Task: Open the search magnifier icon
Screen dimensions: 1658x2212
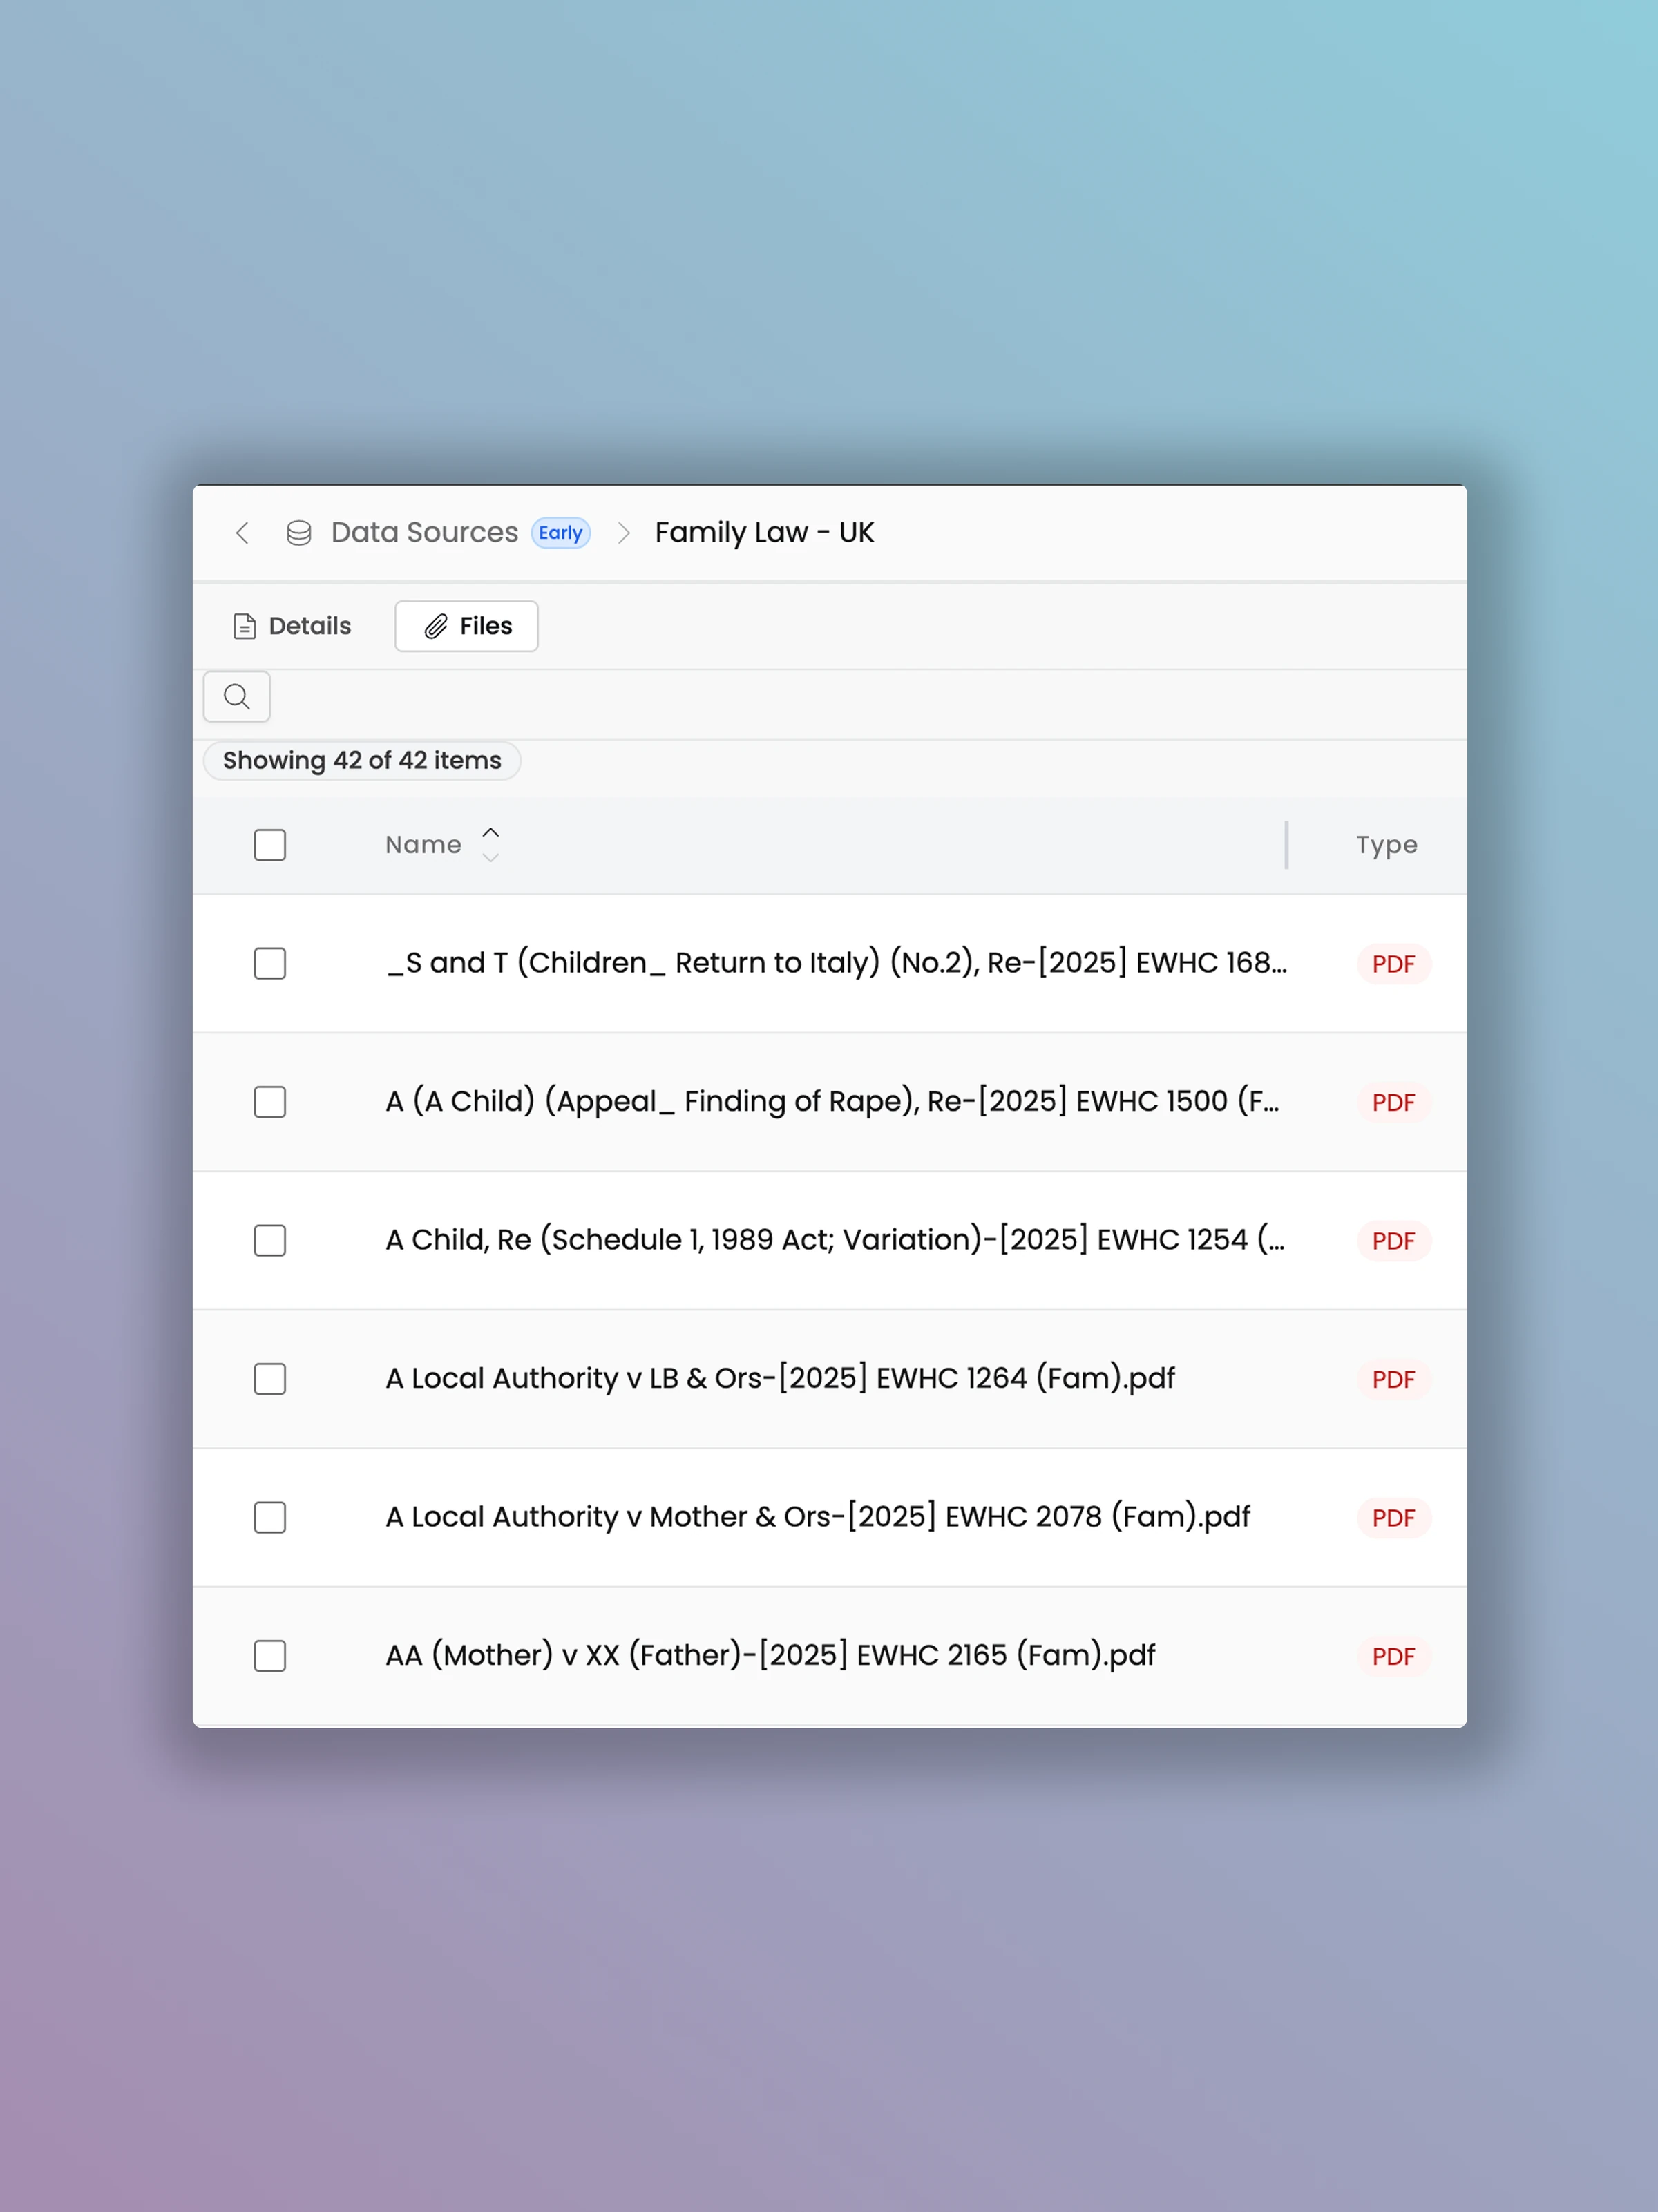Action: (237, 696)
